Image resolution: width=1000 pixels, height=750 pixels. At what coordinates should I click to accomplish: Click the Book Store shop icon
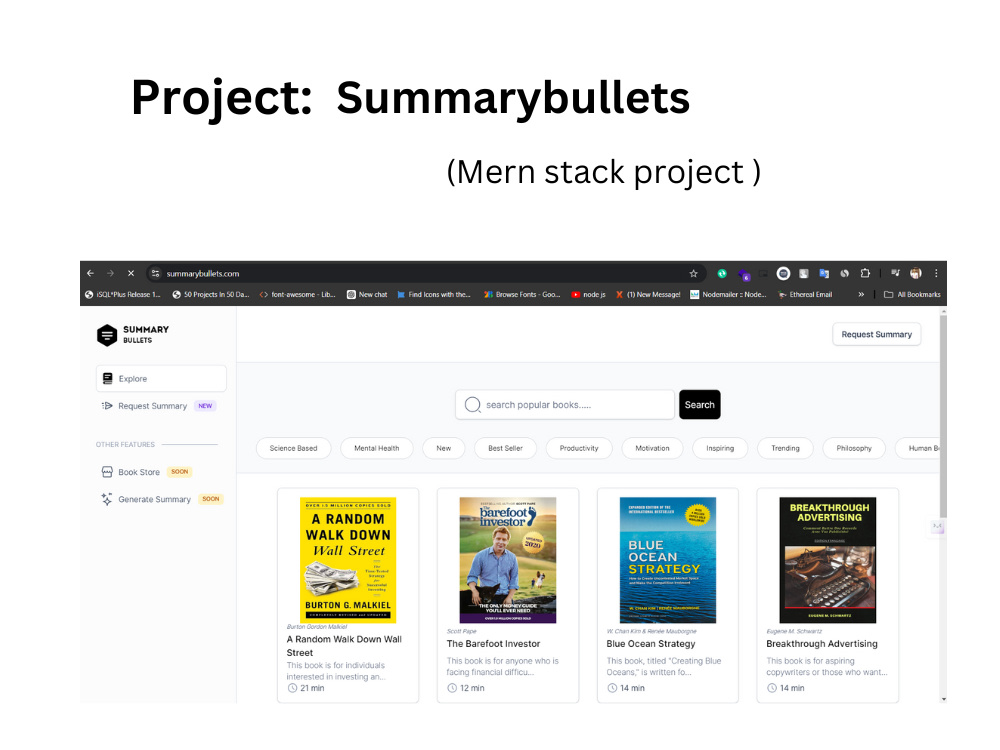107,472
